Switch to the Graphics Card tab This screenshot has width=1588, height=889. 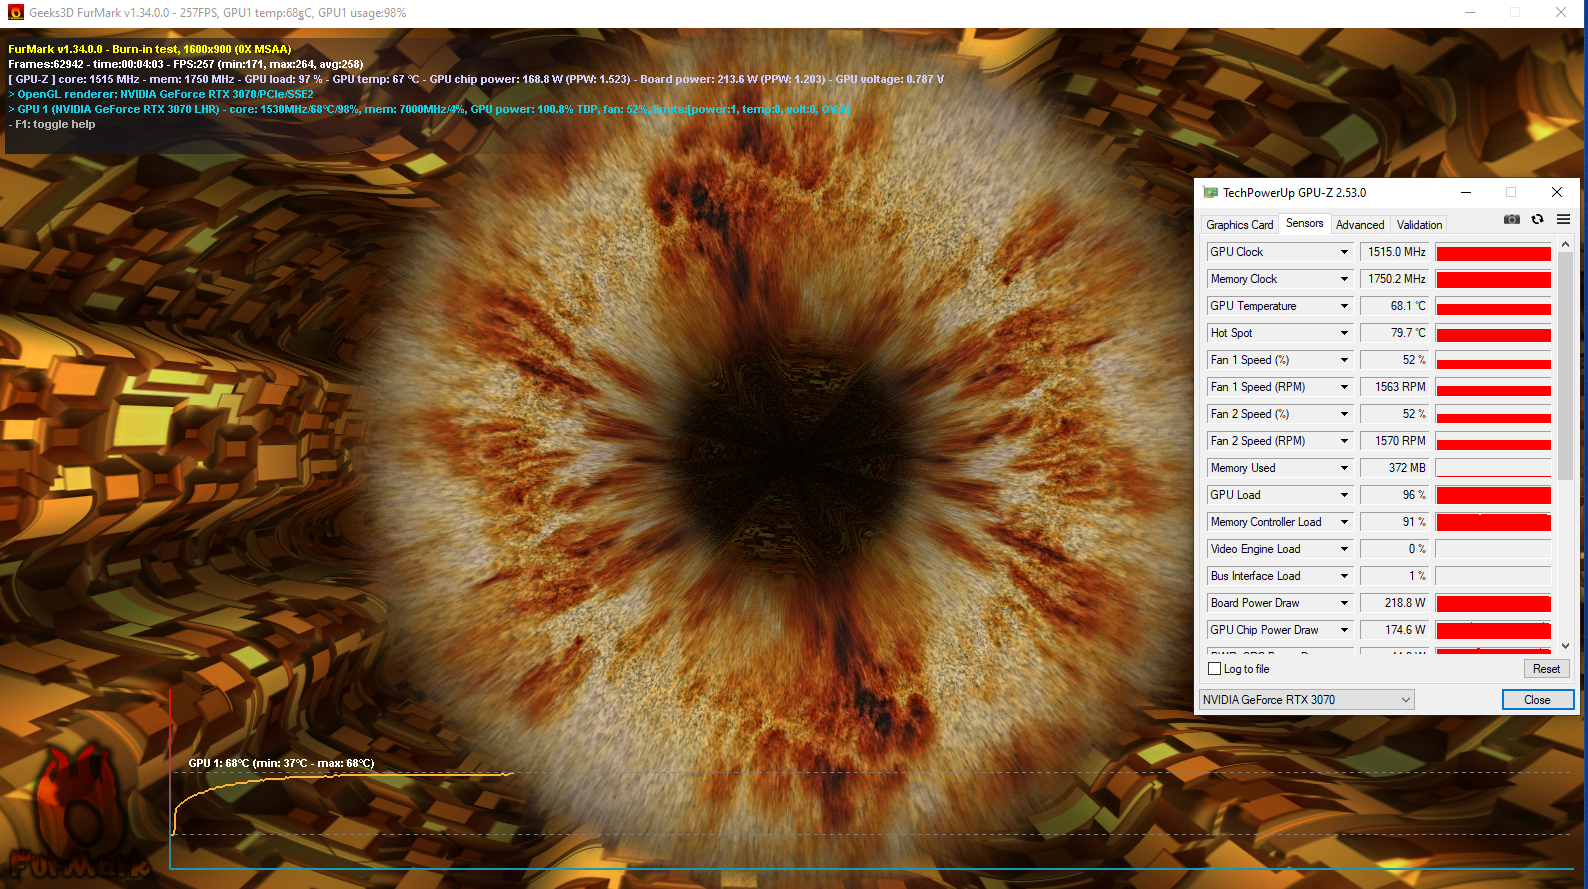[1239, 225]
